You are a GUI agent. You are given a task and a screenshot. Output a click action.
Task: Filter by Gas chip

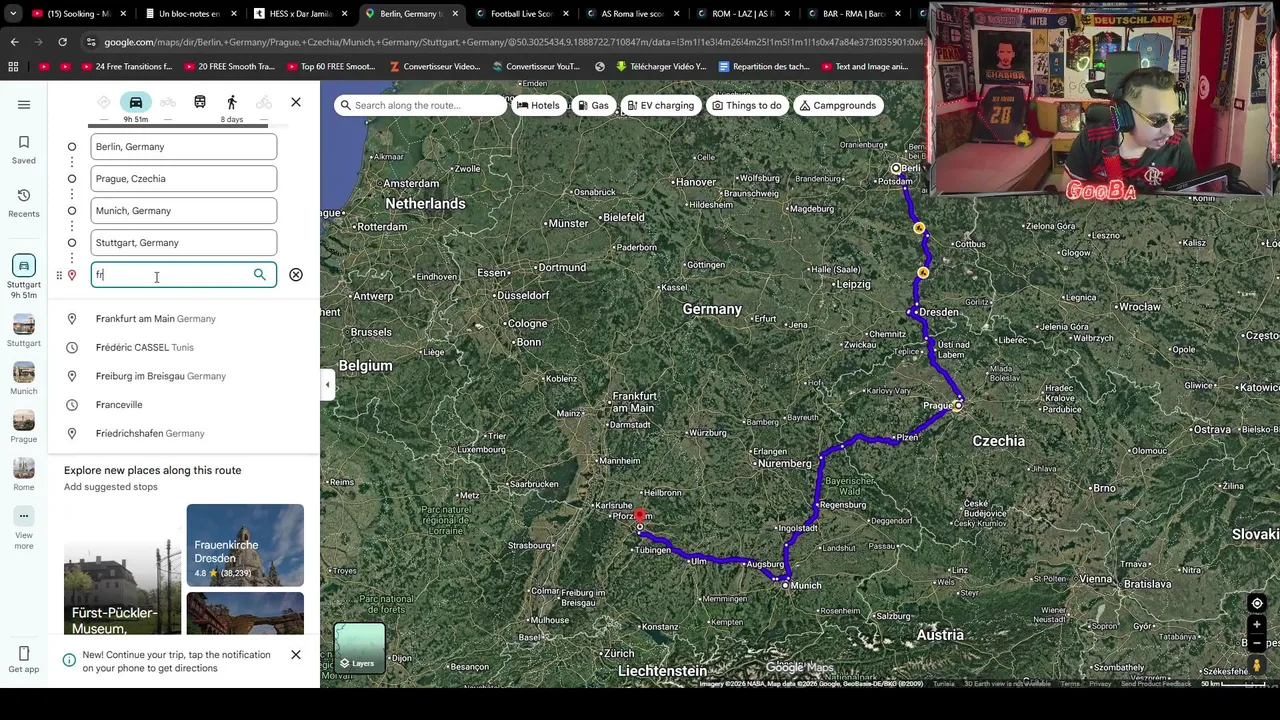click(592, 106)
